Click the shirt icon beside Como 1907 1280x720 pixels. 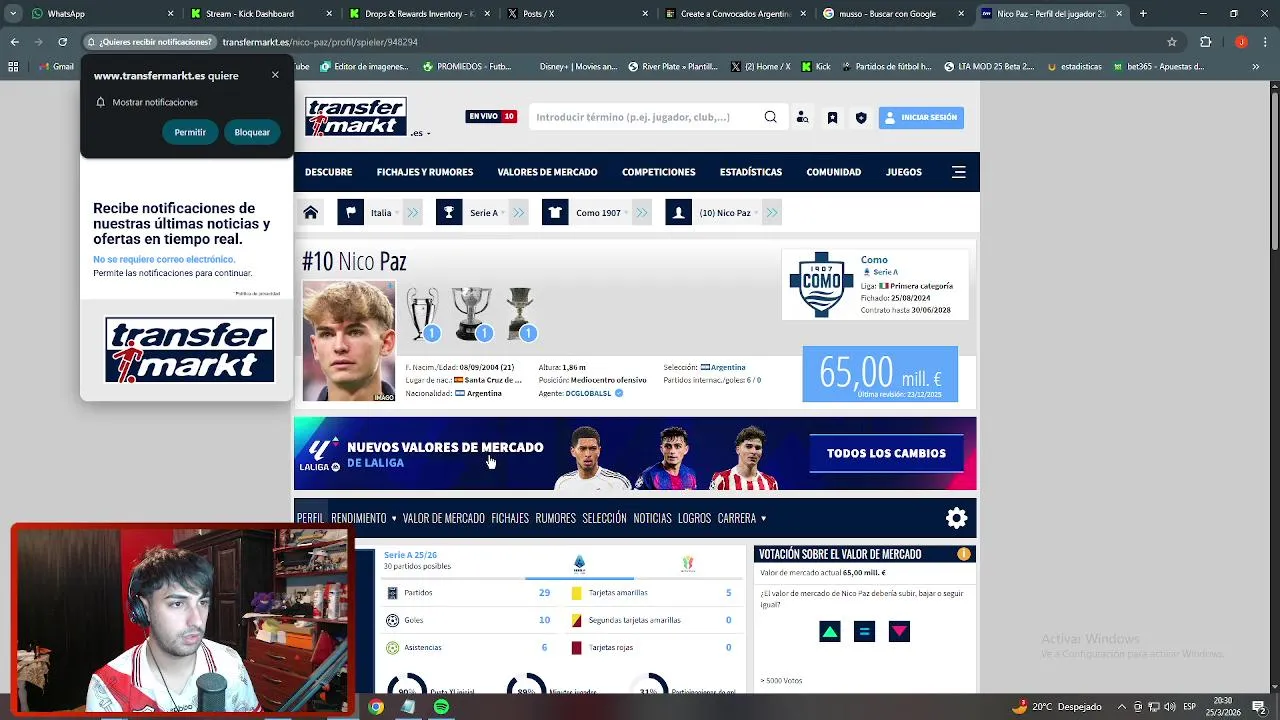[x=555, y=212]
